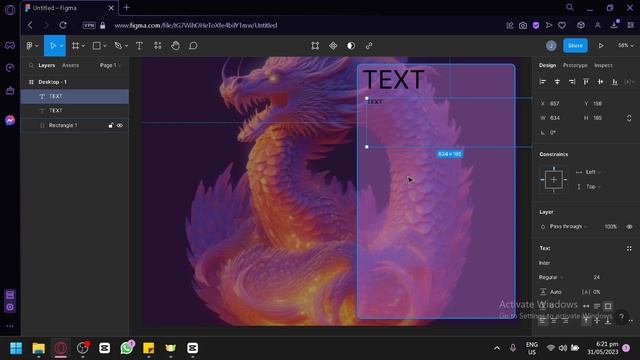The image size is (640, 360).
Task: Click the crop/edit object icon
Action: click(315, 46)
